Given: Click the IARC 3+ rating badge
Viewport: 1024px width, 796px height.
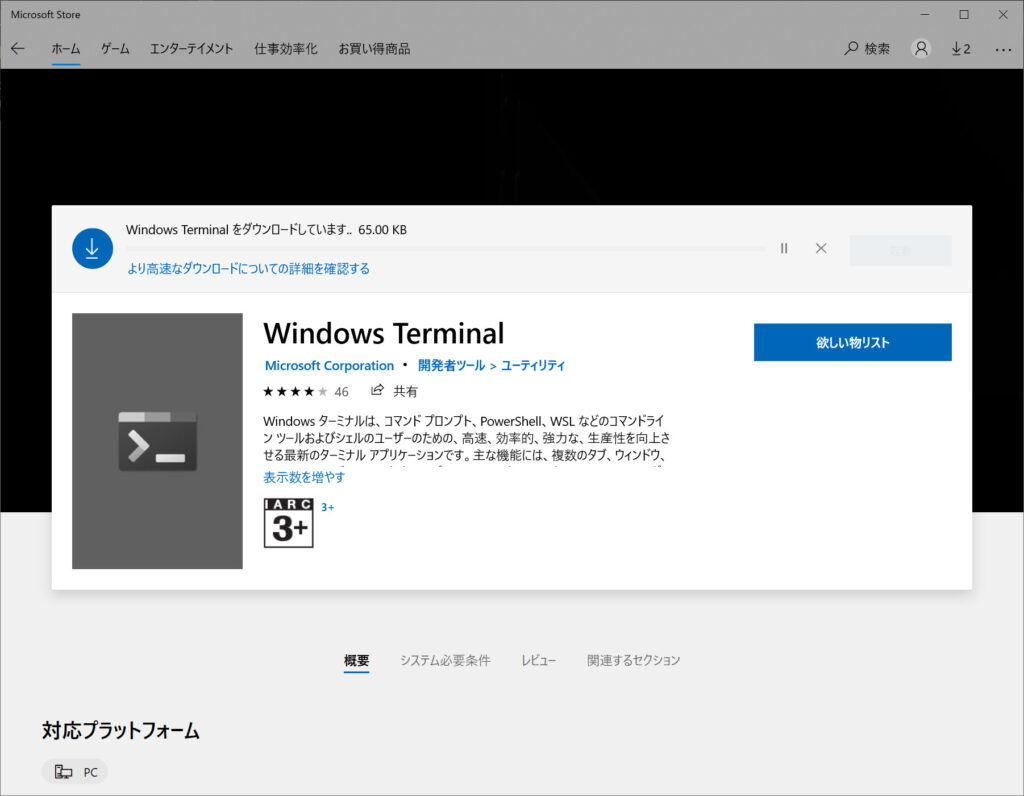Looking at the screenshot, I should click(289, 522).
